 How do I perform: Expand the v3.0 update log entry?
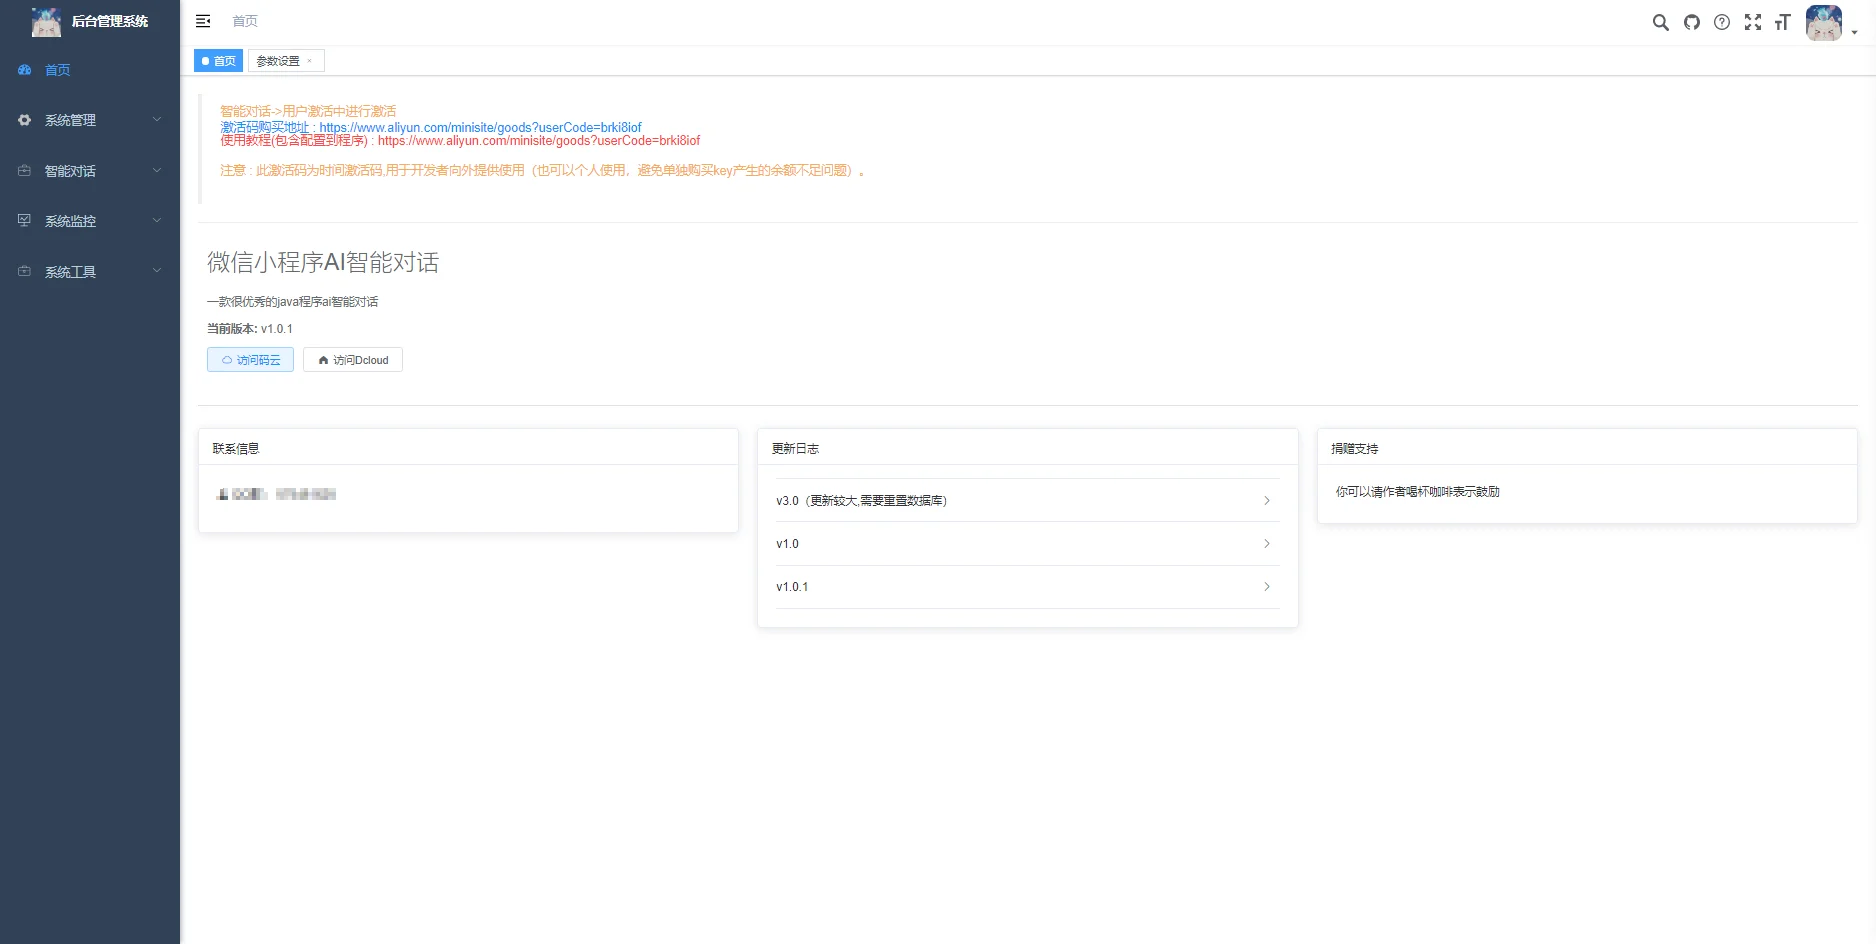1027,500
